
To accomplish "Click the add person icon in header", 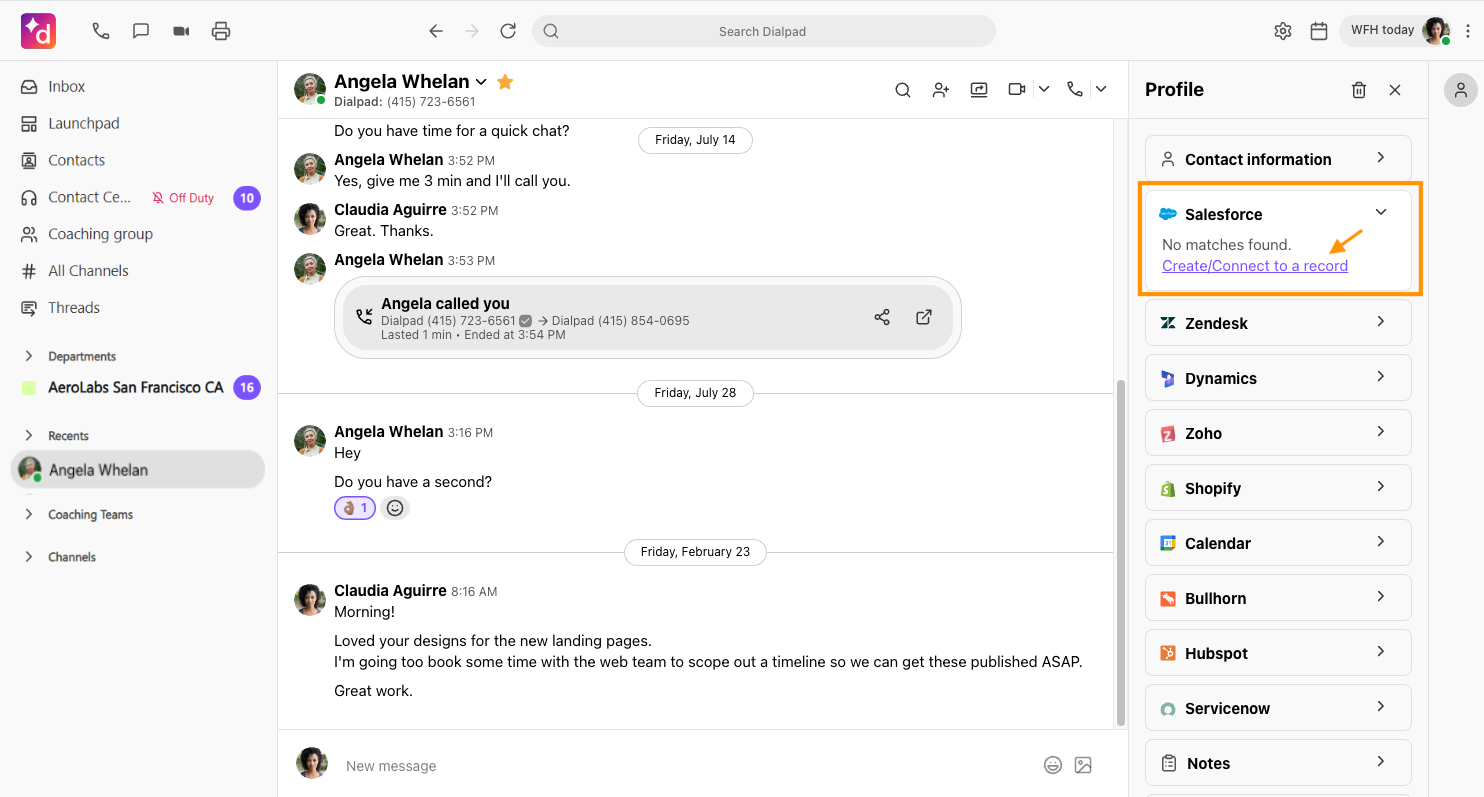I will click(941, 90).
